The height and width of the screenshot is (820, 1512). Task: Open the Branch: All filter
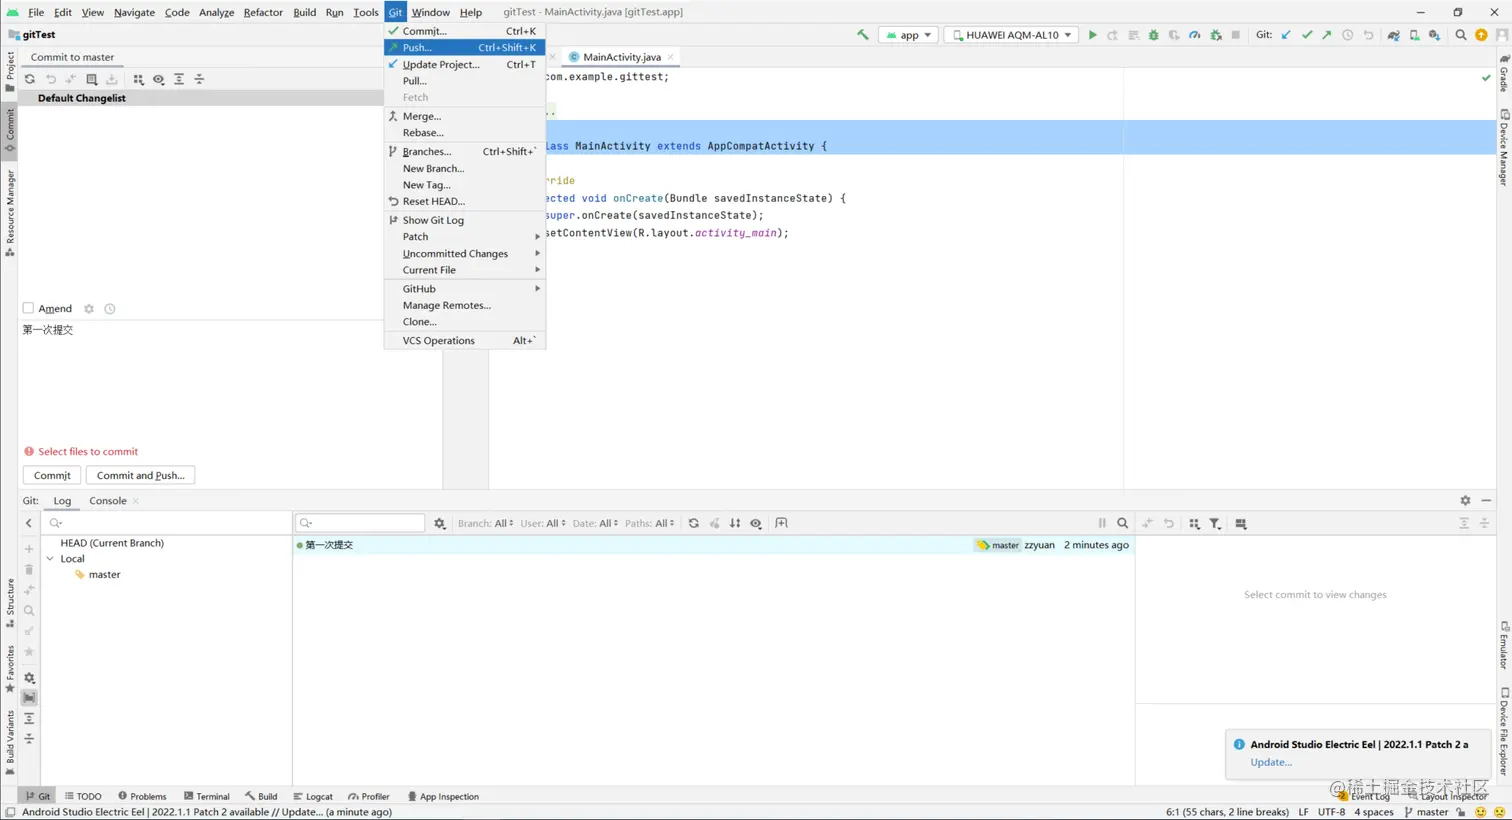485,523
